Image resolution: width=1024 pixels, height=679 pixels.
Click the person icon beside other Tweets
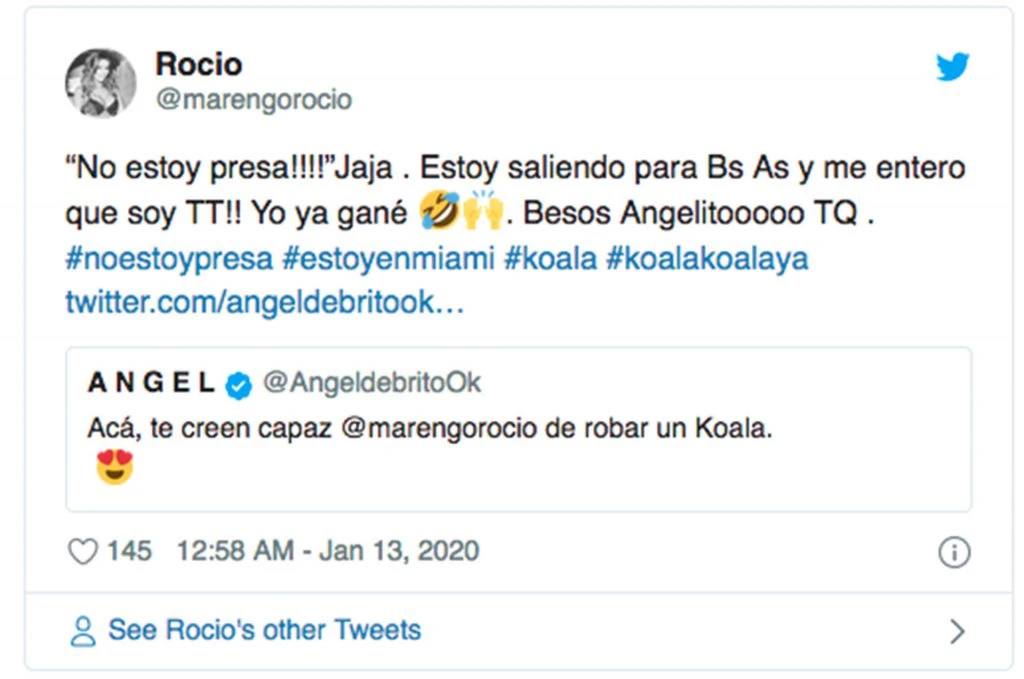pyautogui.click(x=83, y=631)
